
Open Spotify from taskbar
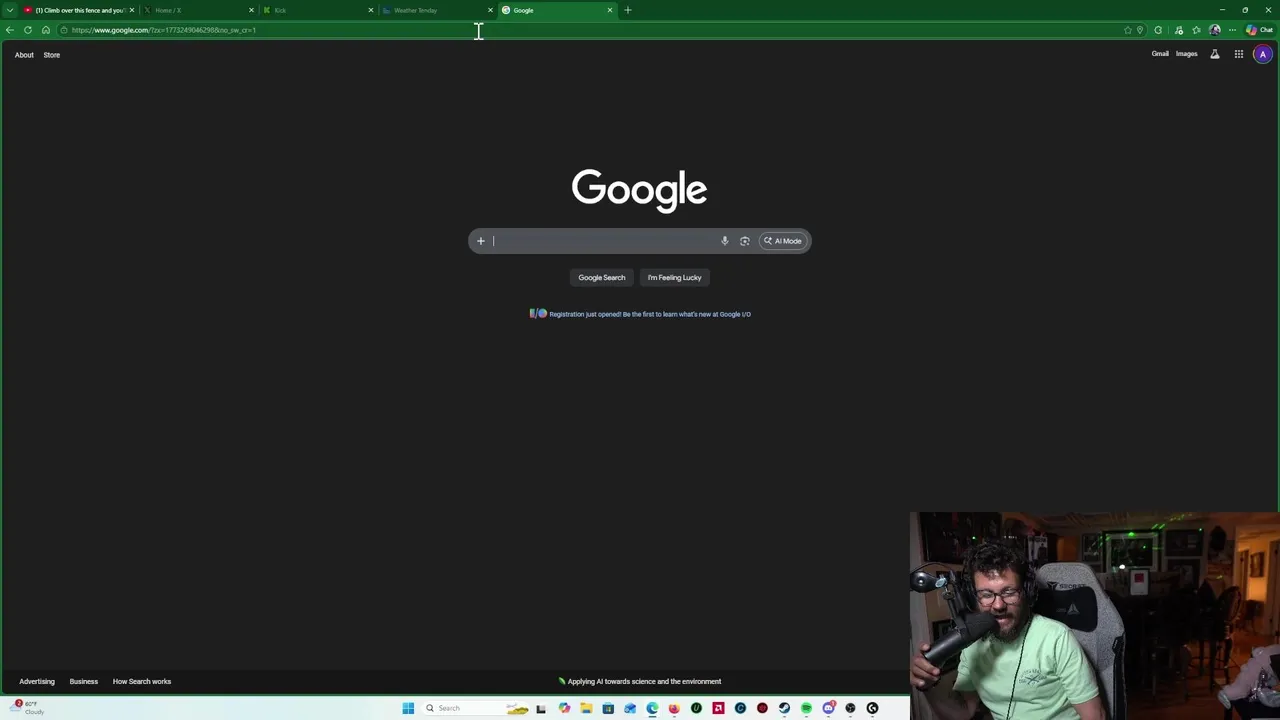point(806,708)
